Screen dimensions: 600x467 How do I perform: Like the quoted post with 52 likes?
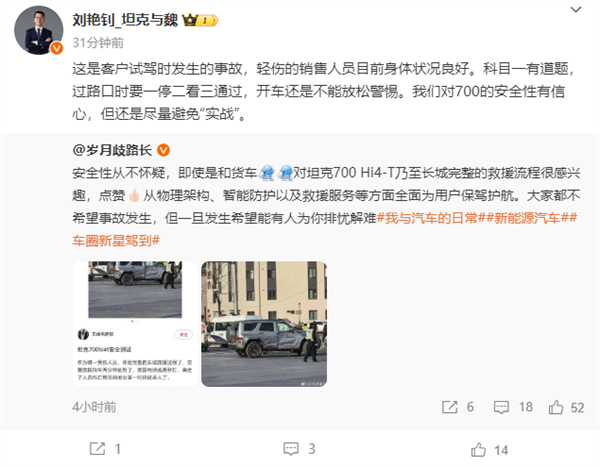coord(566,407)
